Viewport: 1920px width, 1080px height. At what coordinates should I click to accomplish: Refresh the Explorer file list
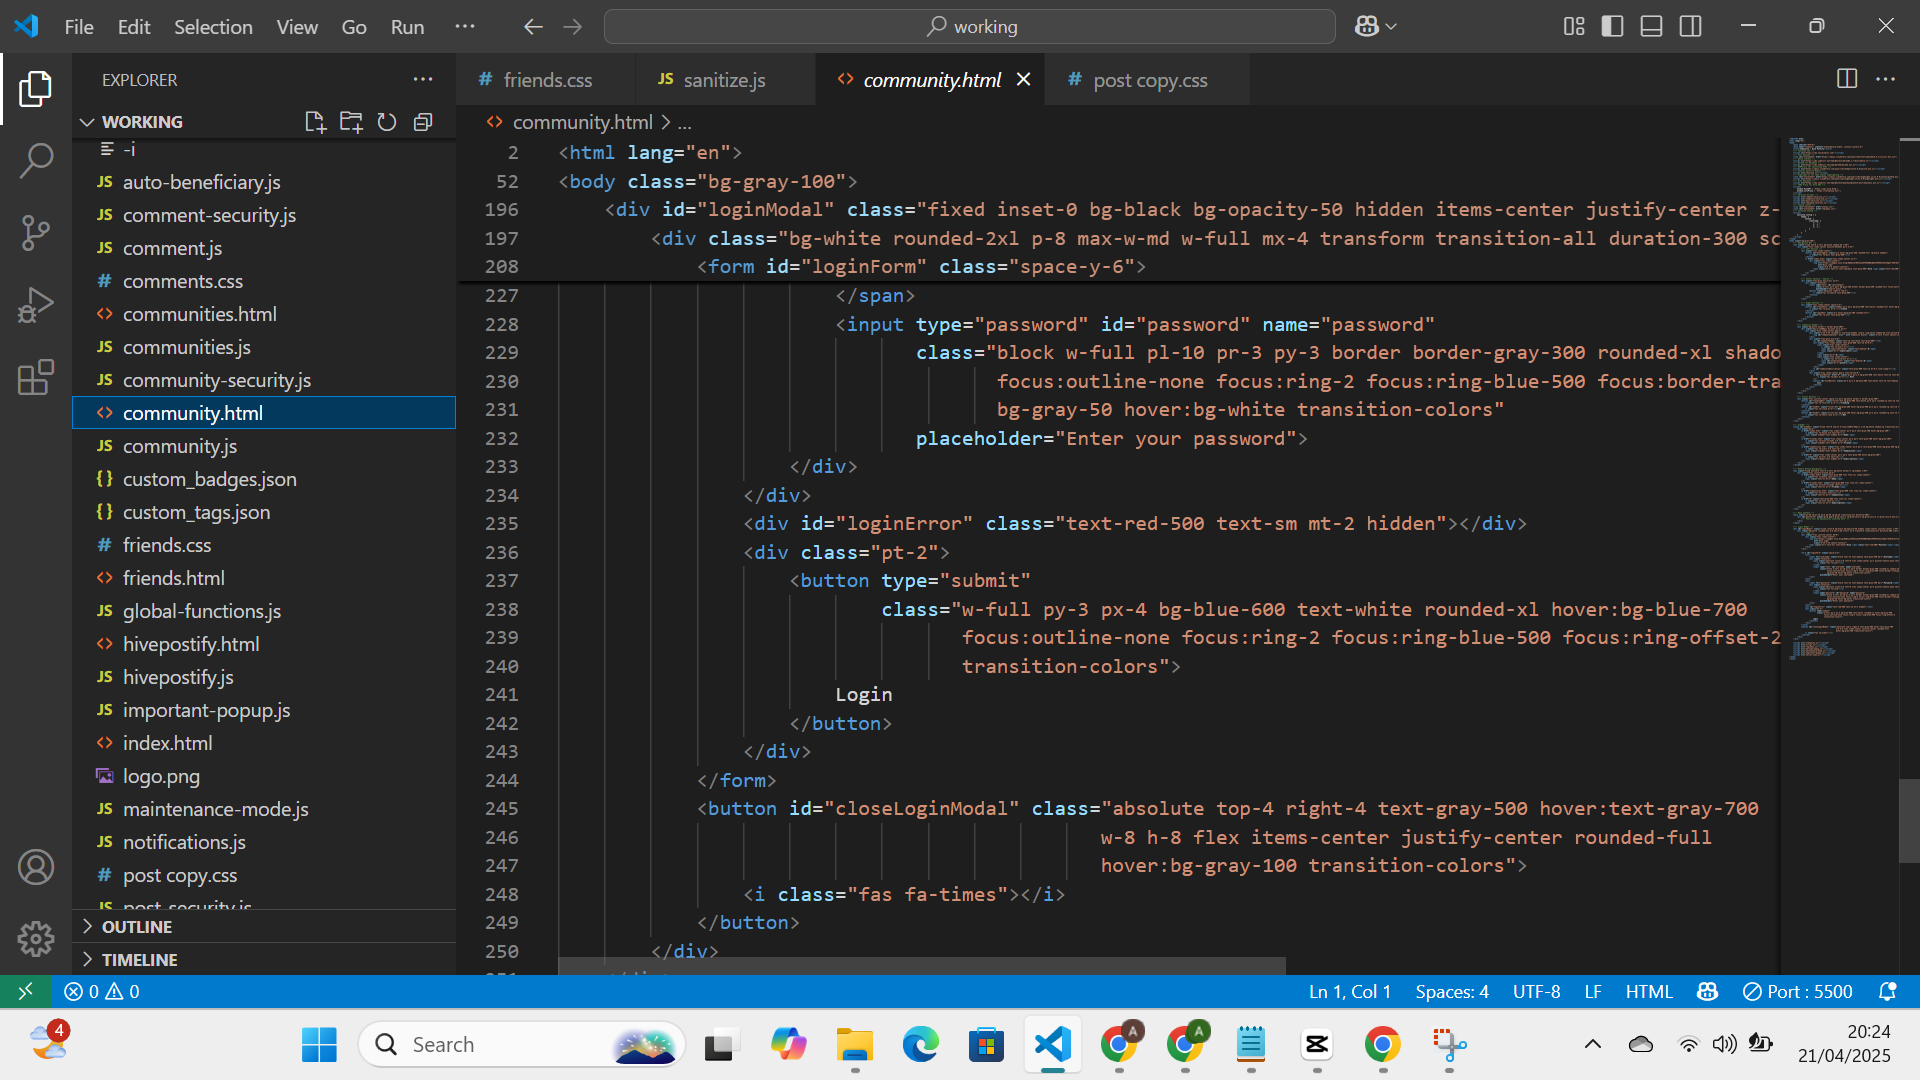(x=387, y=122)
